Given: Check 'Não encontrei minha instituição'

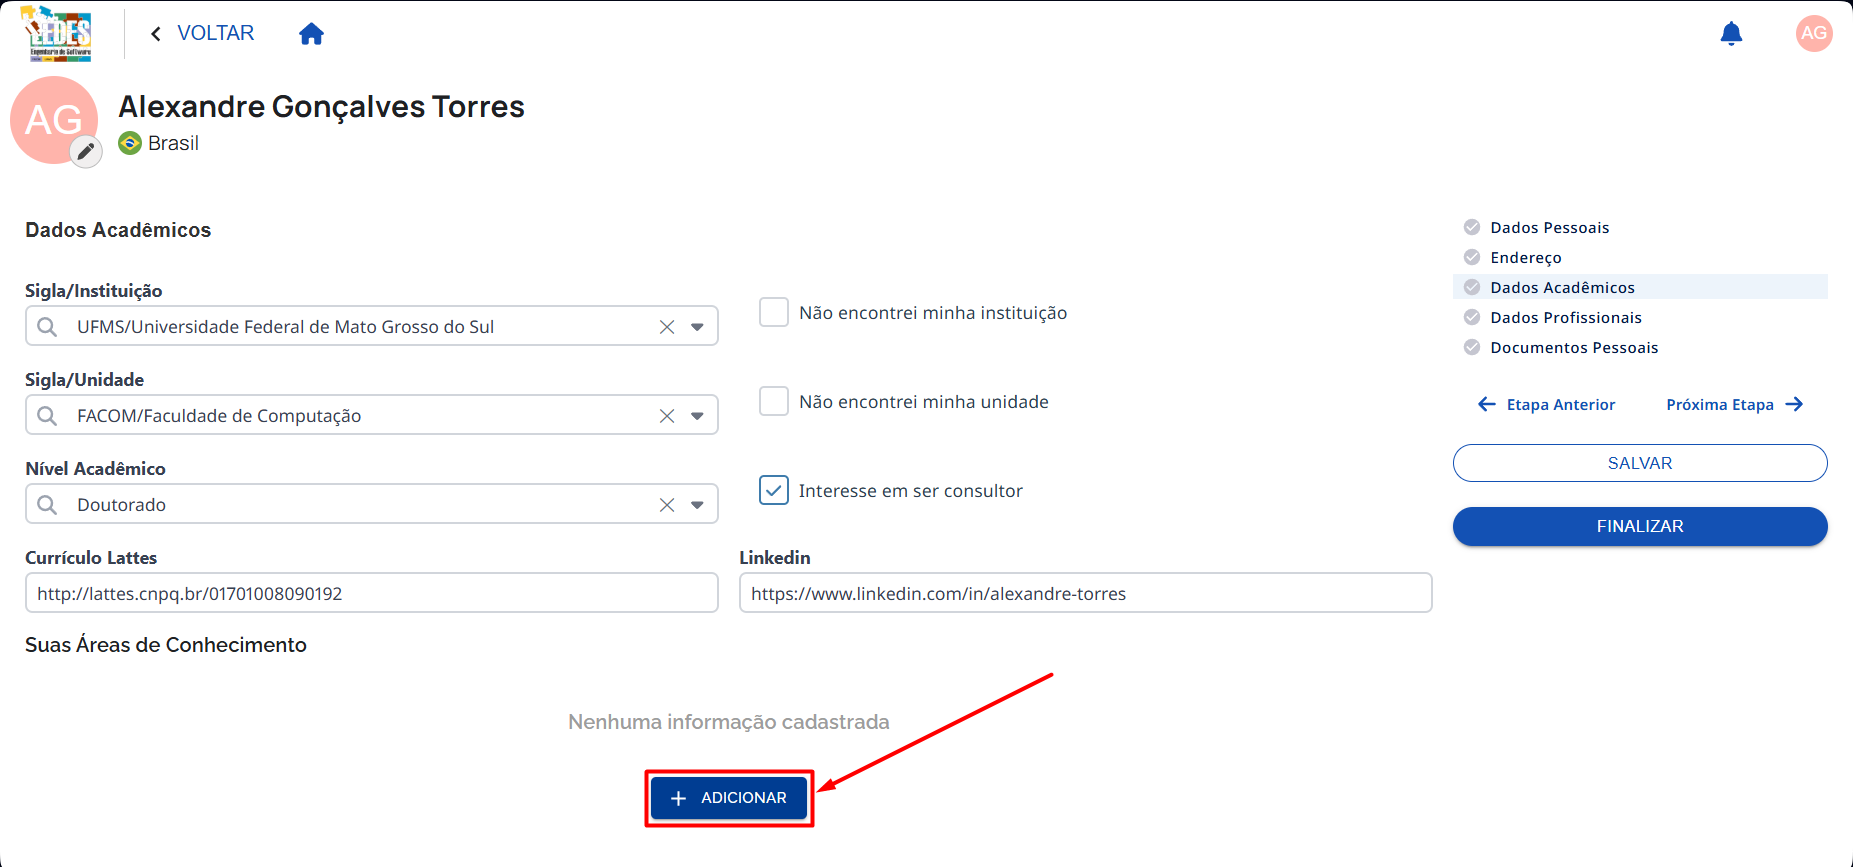Looking at the screenshot, I should 774,312.
